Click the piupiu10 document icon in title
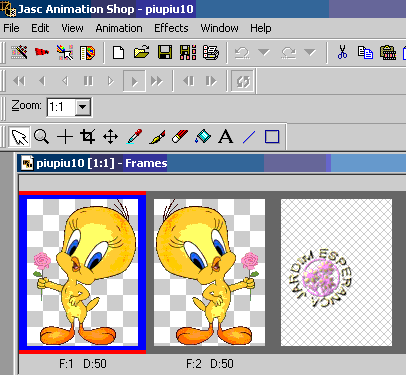This screenshot has width=406, height=375. coord(27,163)
